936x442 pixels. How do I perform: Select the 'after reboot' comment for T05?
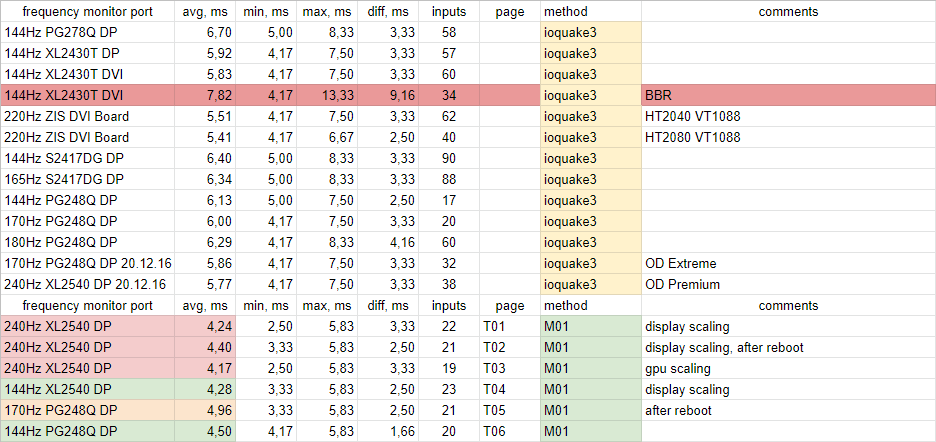tap(787, 410)
